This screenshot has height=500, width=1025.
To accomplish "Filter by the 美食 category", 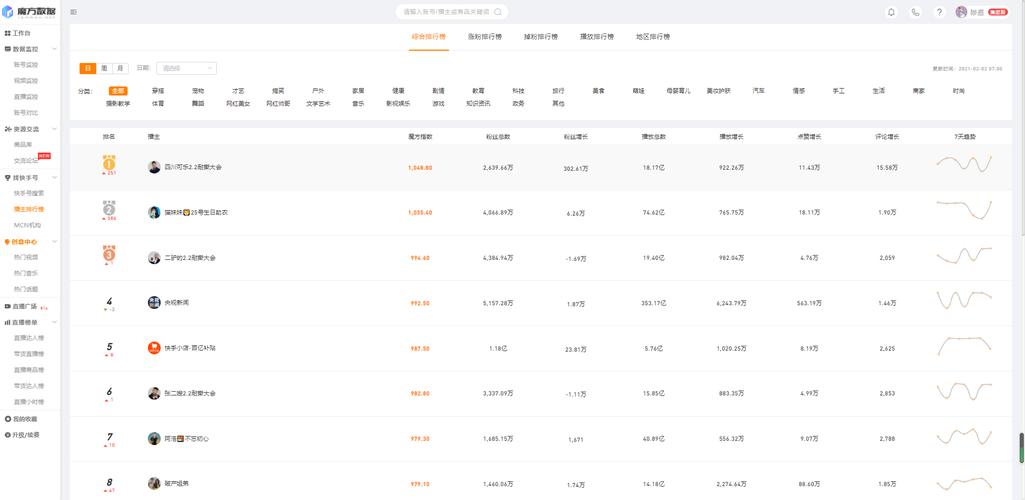I will (598, 90).
